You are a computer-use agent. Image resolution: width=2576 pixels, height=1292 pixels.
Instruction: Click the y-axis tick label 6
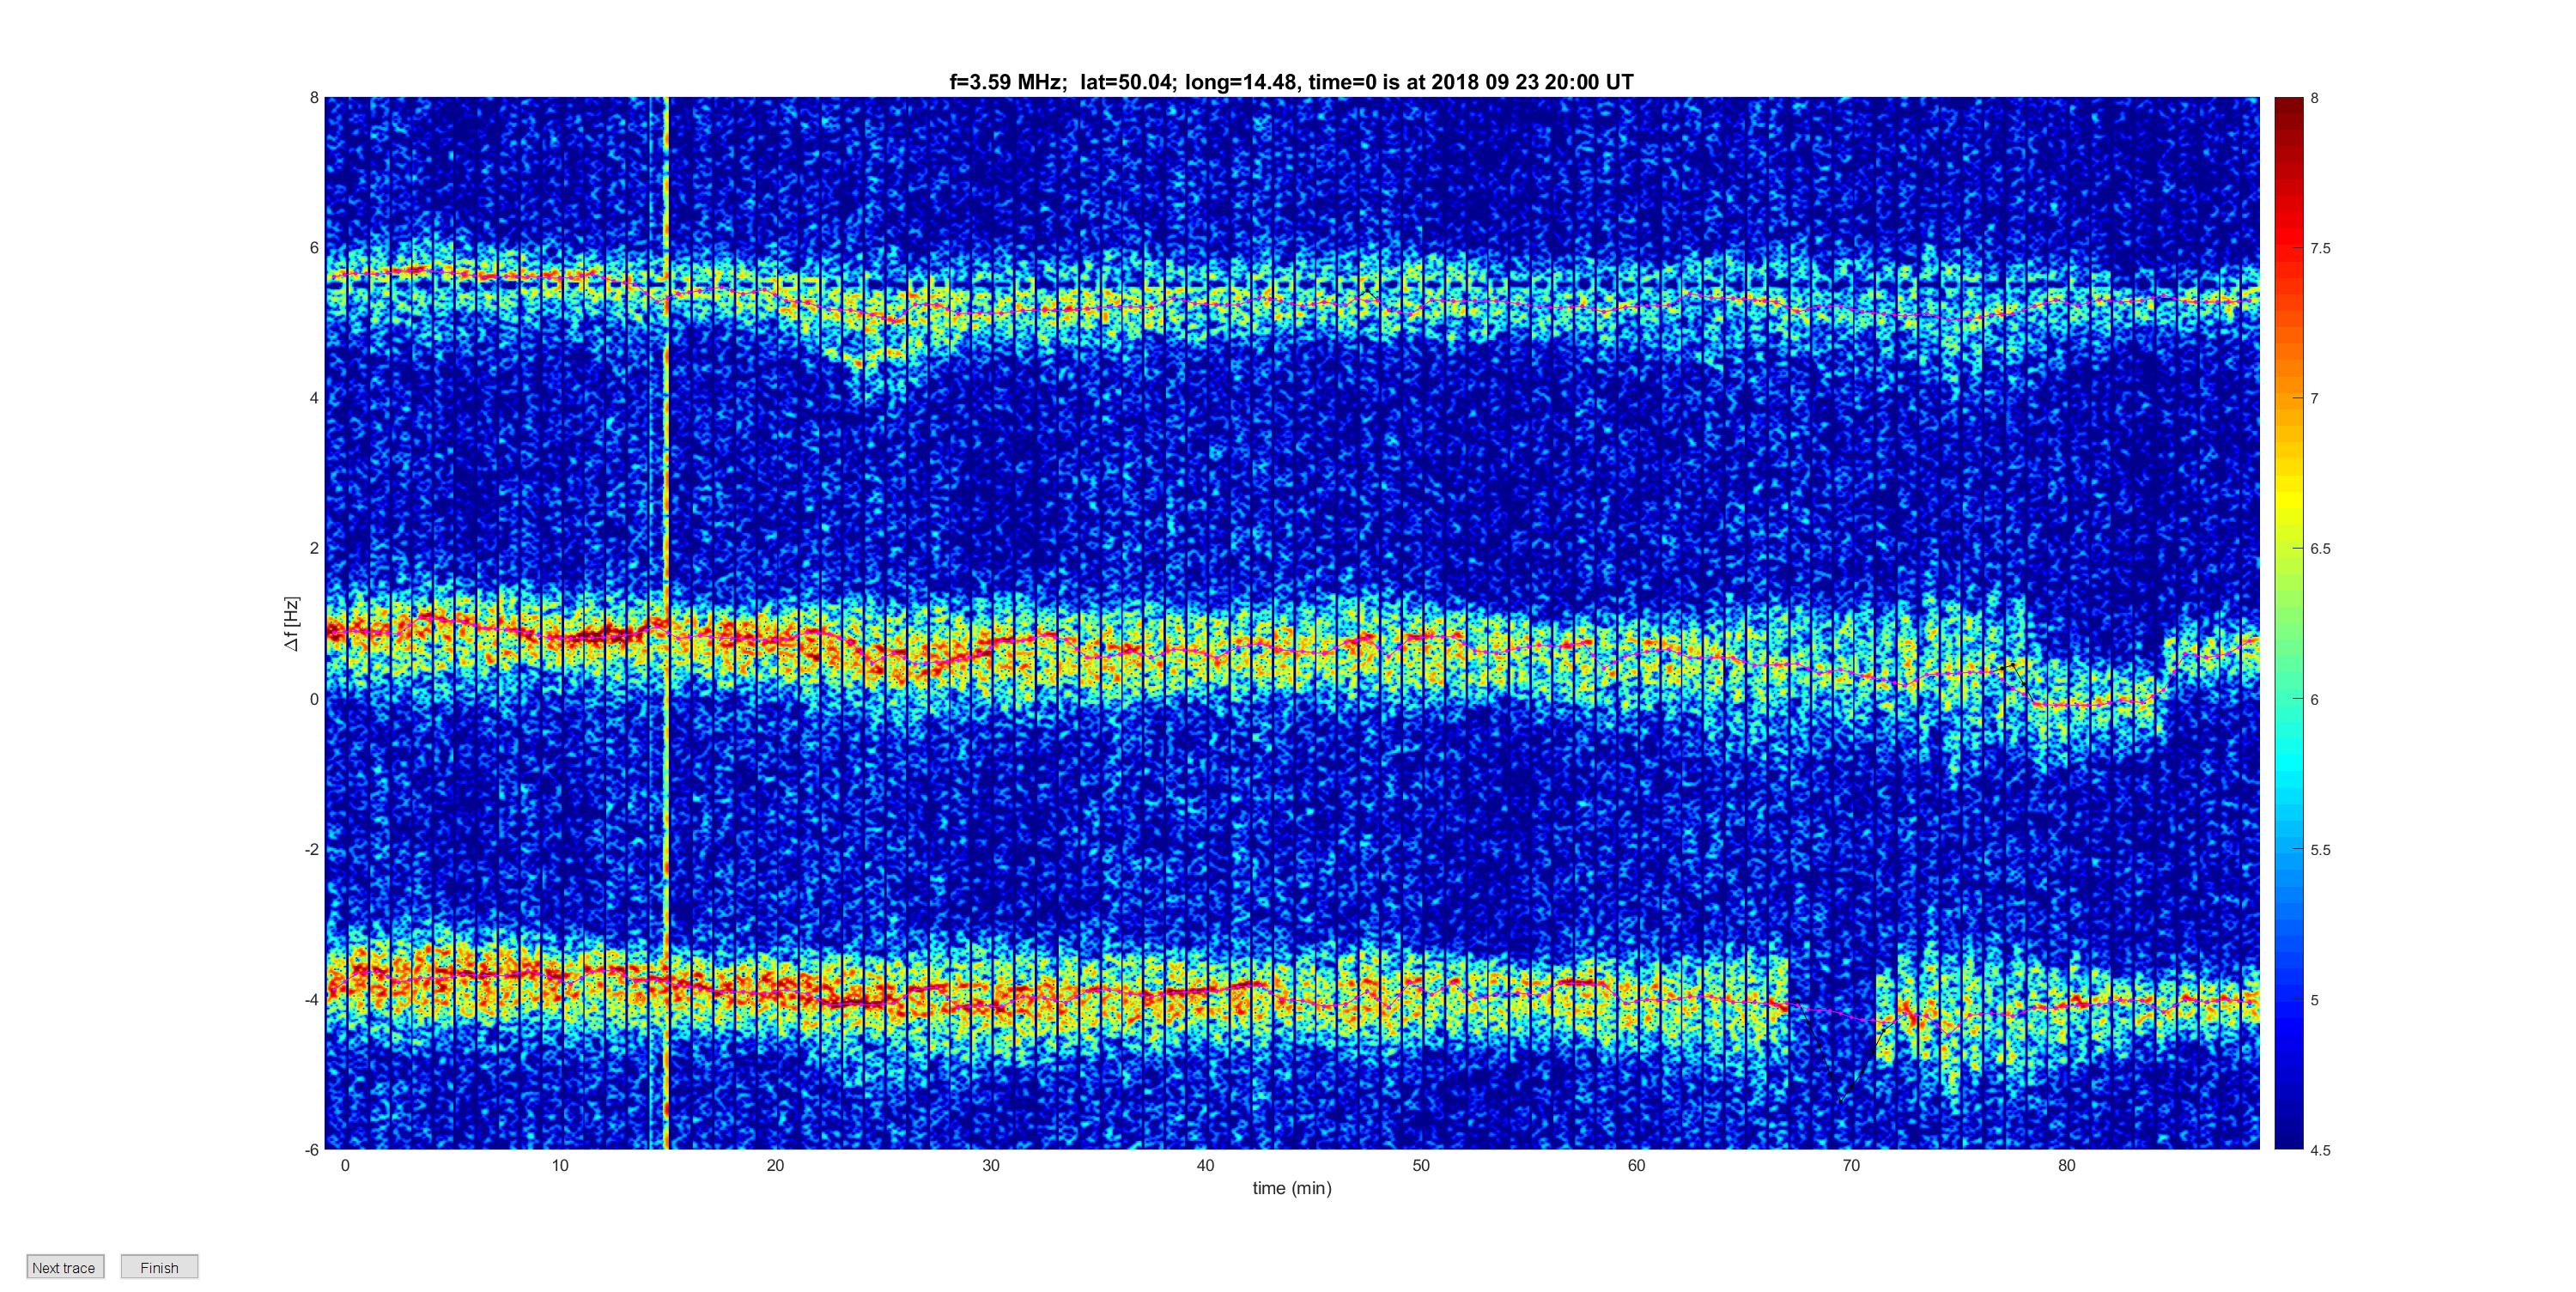[314, 248]
